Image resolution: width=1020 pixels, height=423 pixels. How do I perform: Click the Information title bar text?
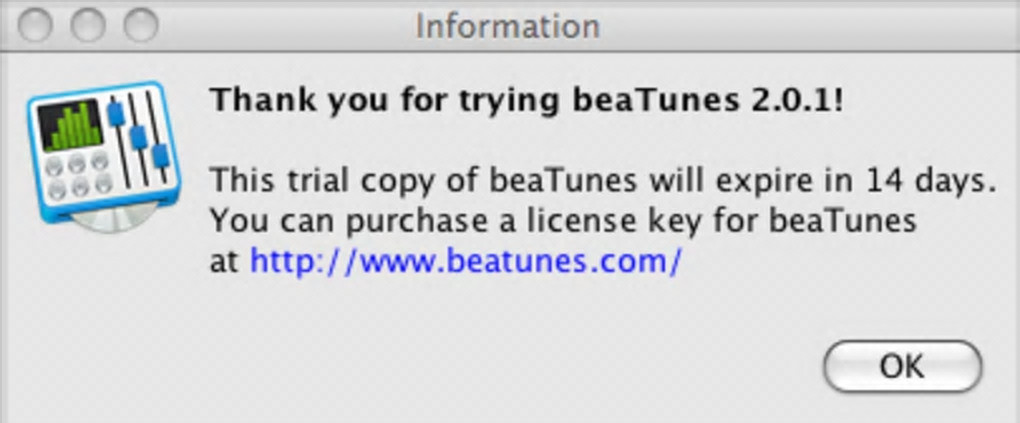[x=507, y=25]
